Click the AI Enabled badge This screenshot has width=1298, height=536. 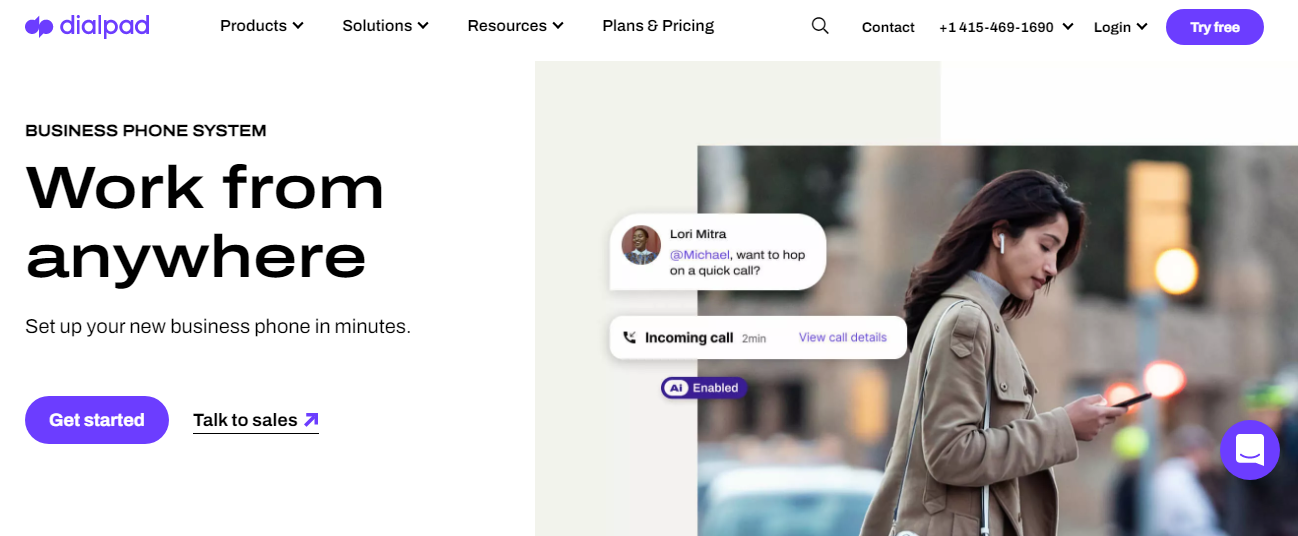(704, 388)
